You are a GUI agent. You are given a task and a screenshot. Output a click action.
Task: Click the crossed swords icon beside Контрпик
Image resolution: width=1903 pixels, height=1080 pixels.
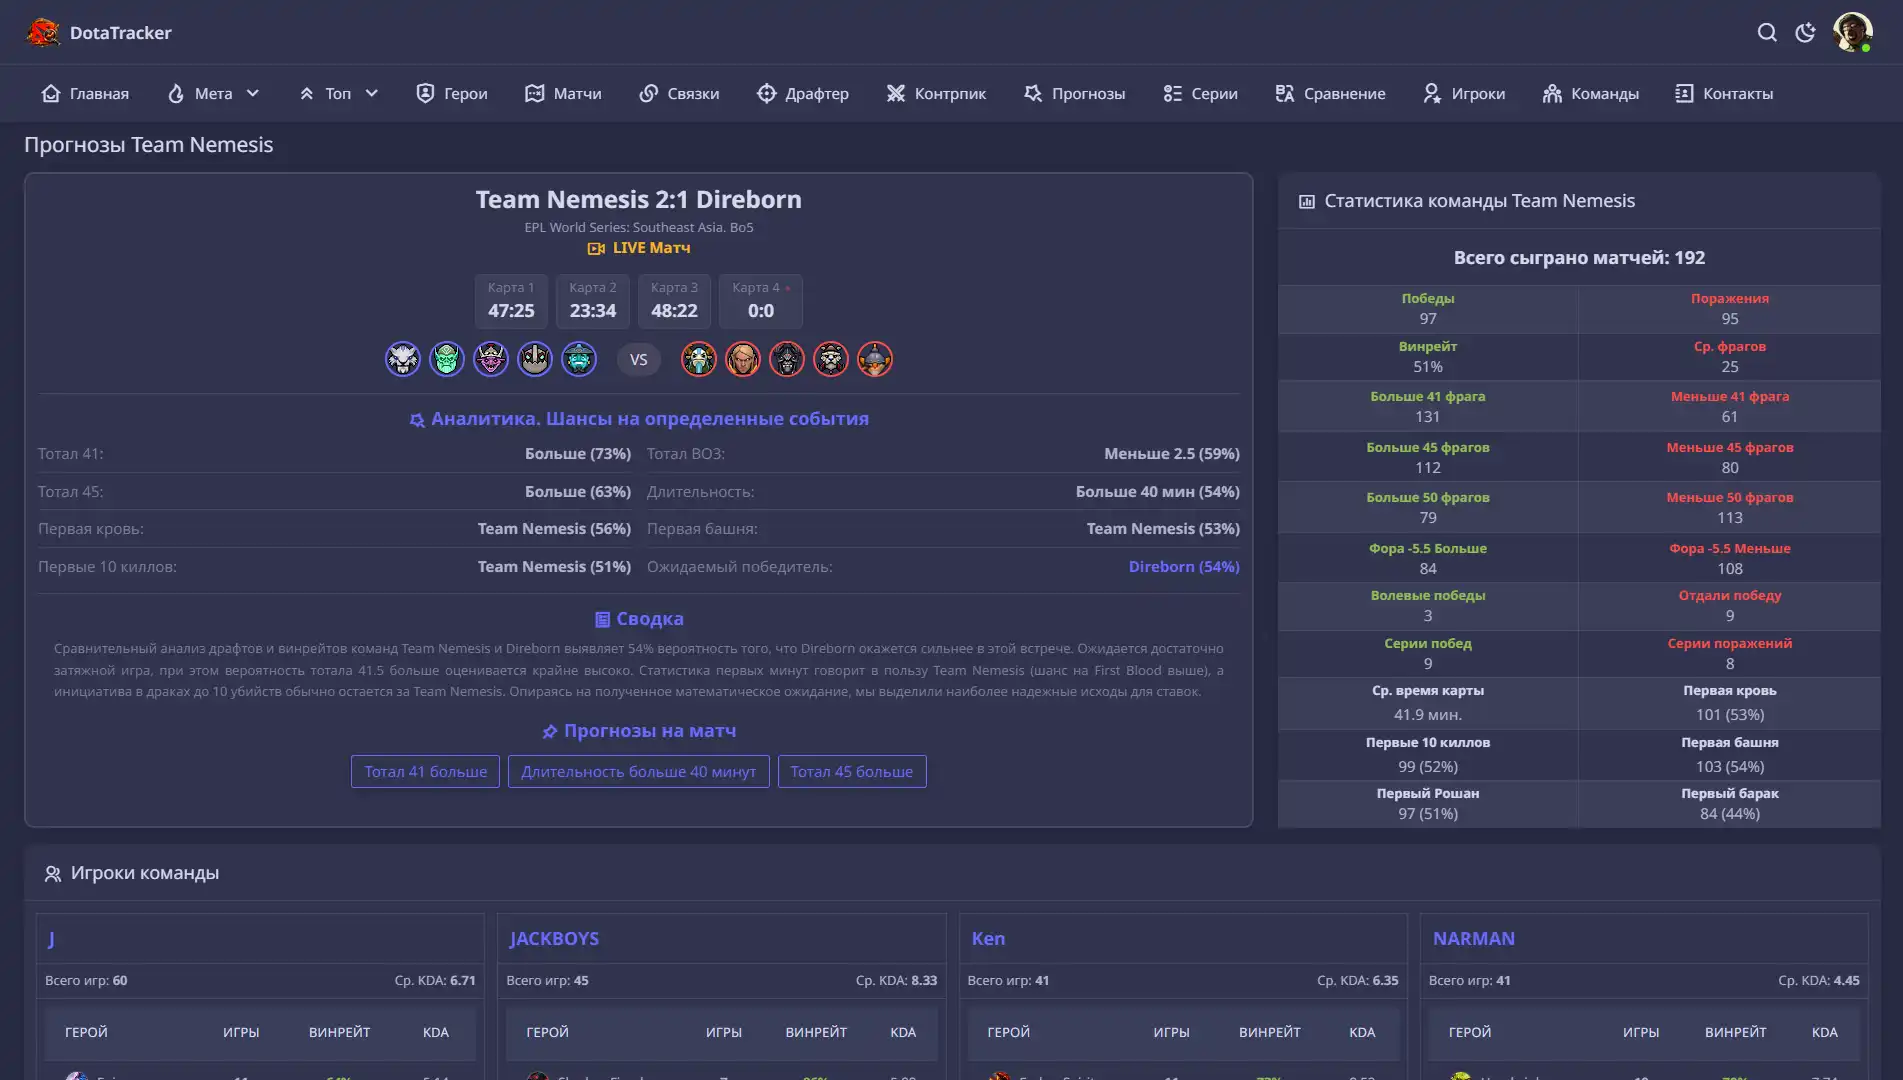pyautogui.click(x=896, y=93)
